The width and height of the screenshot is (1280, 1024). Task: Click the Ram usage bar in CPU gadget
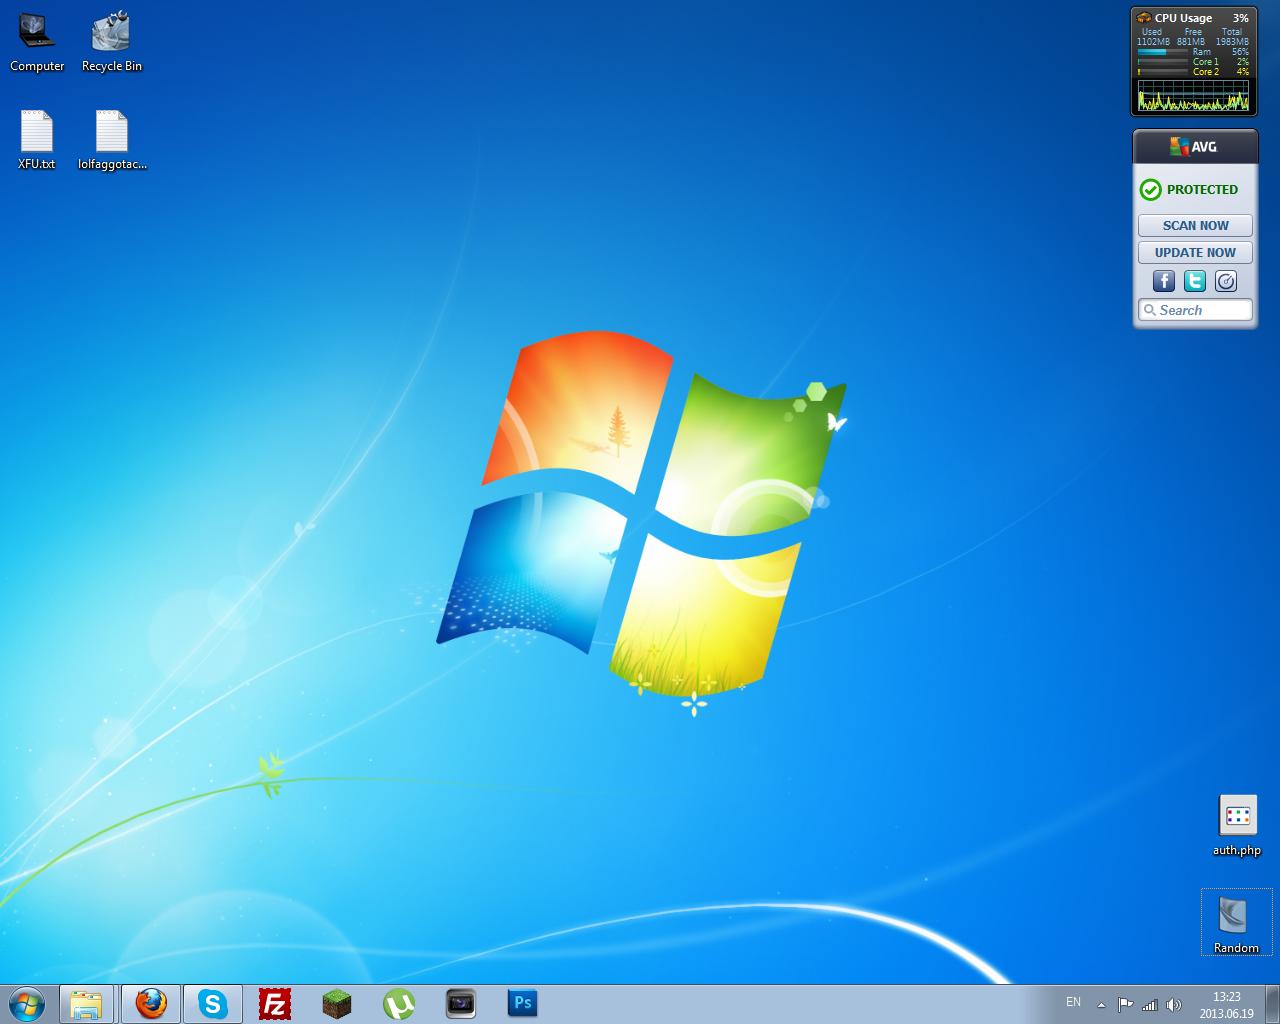click(x=1163, y=52)
